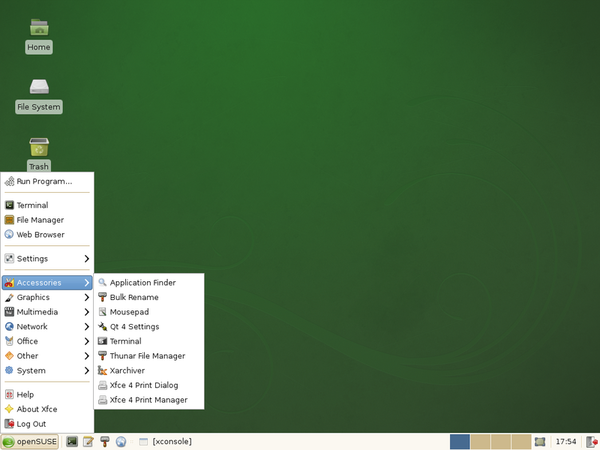Screen dimensions: 600x450
Task: Click the About Xfce star icon
Action: coord(9,409)
